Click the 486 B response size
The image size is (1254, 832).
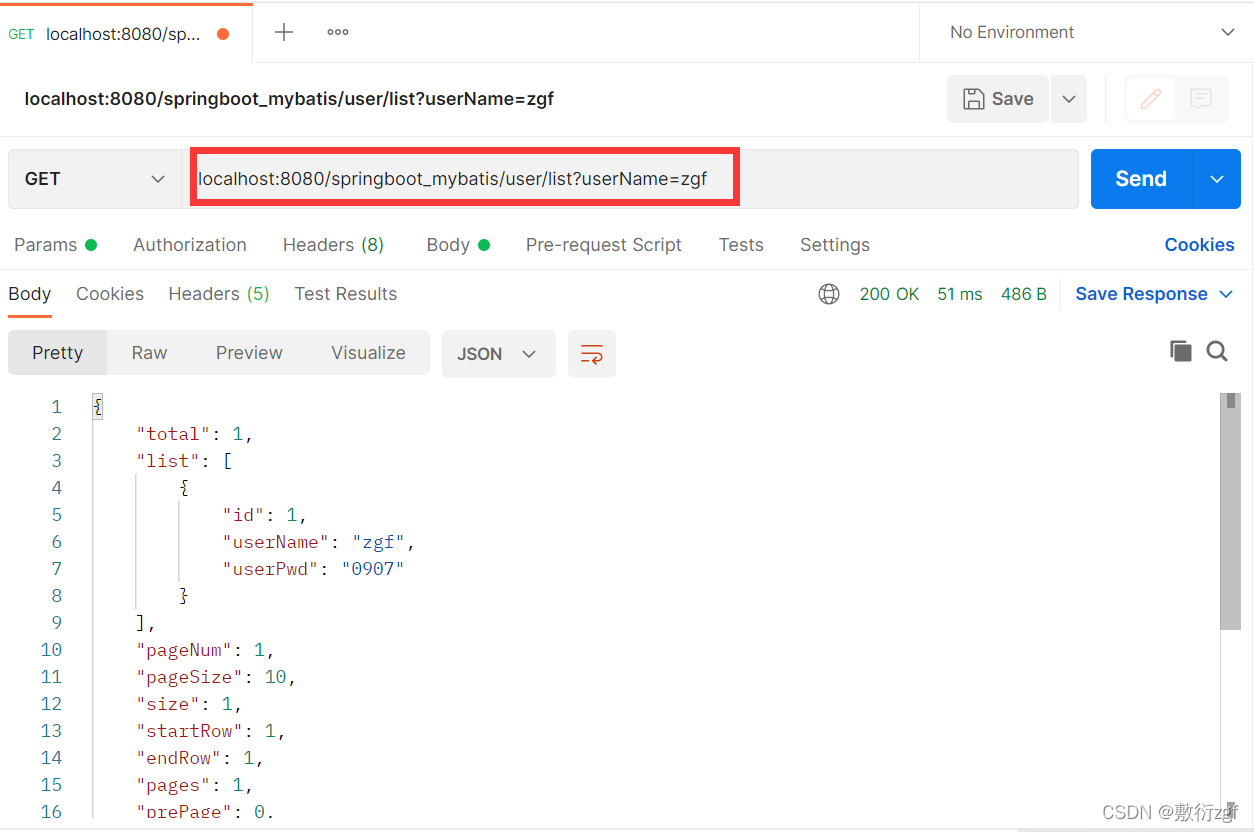coord(1024,294)
